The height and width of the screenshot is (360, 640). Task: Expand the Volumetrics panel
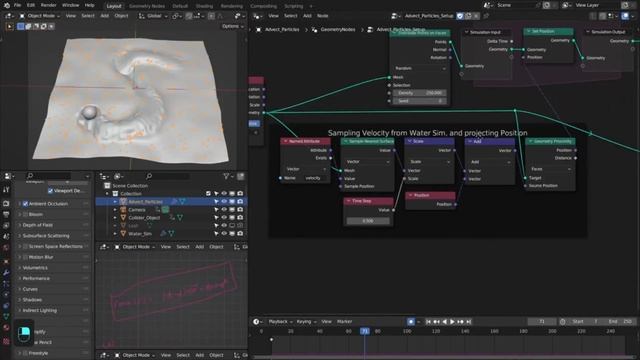(x=20, y=268)
